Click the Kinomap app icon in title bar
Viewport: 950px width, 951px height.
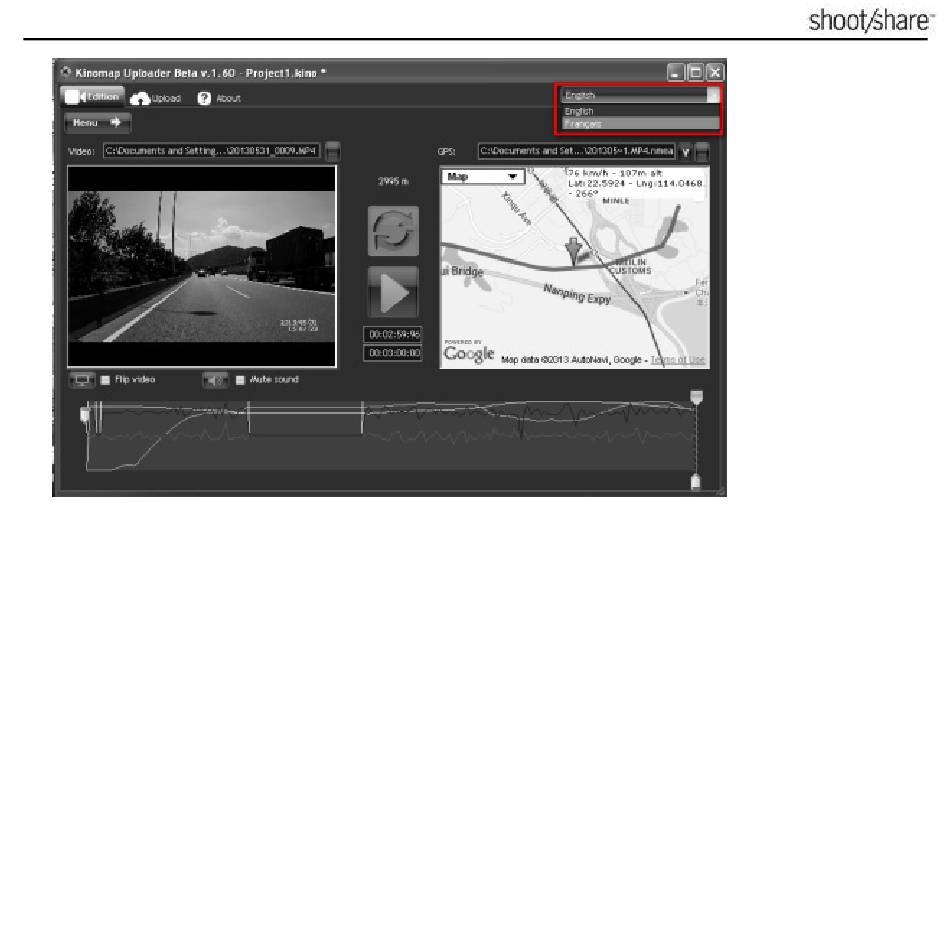tap(66, 72)
